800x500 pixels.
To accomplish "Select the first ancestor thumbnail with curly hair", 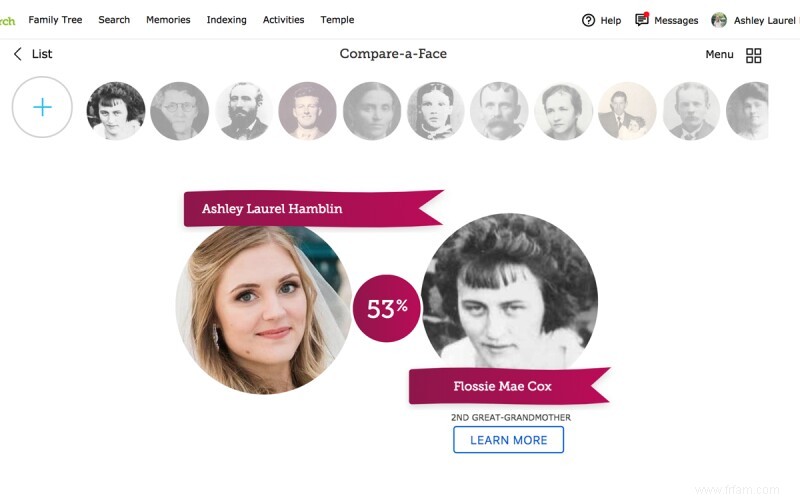I will [116, 110].
